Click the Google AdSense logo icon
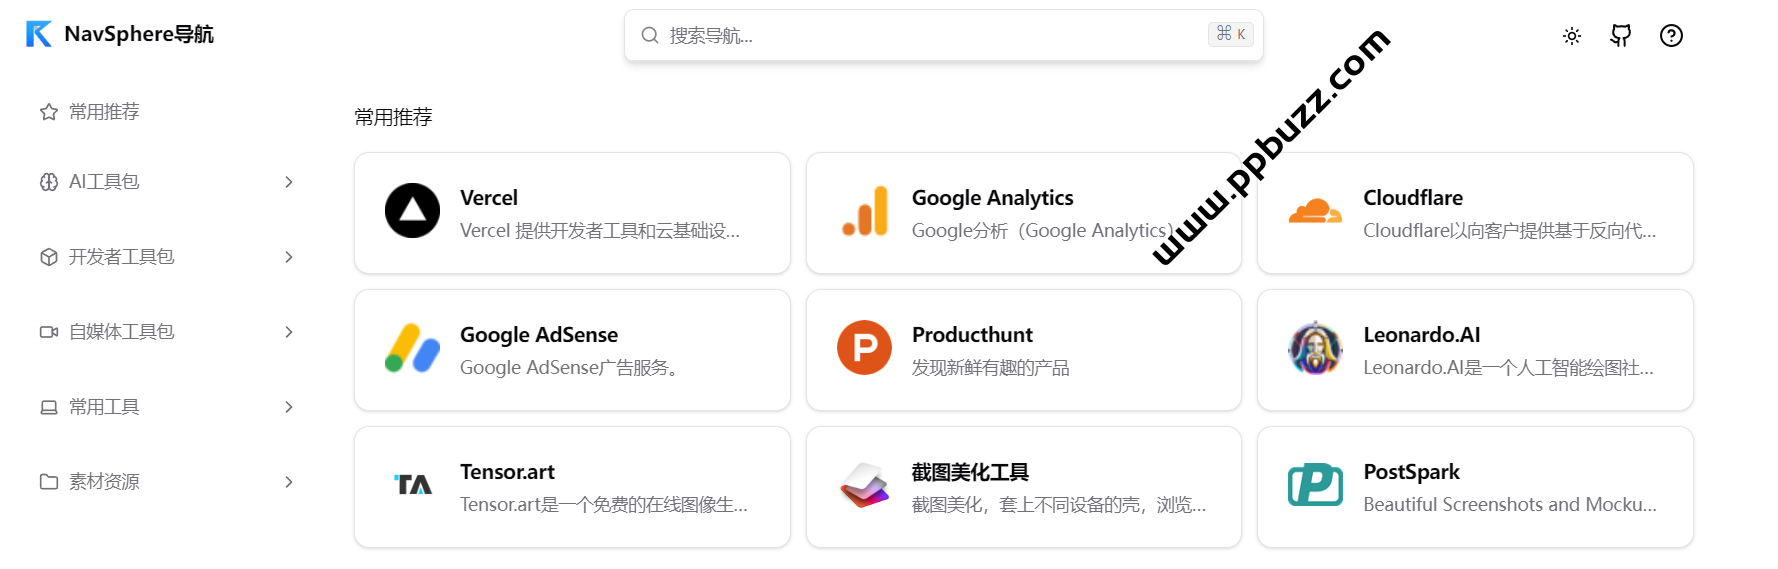Viewport: 1778px width, 569px height. pyautogui.click(x=412, y=348)
